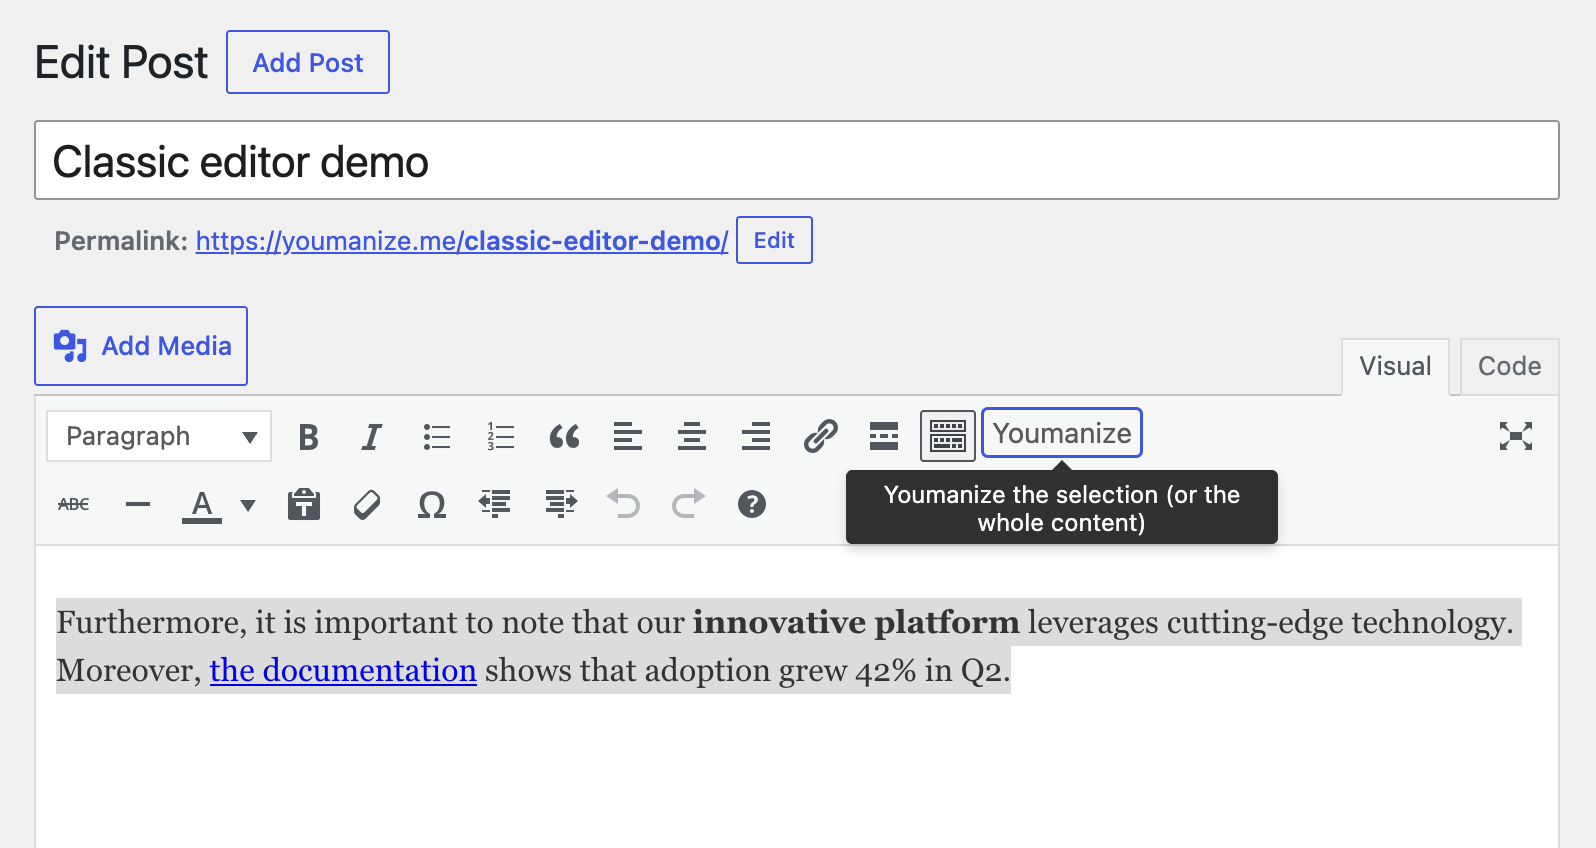The width and height of the screenshot is (1596, 848).
Task: Edit the permalink slug
Action: [x=774, y=240]
